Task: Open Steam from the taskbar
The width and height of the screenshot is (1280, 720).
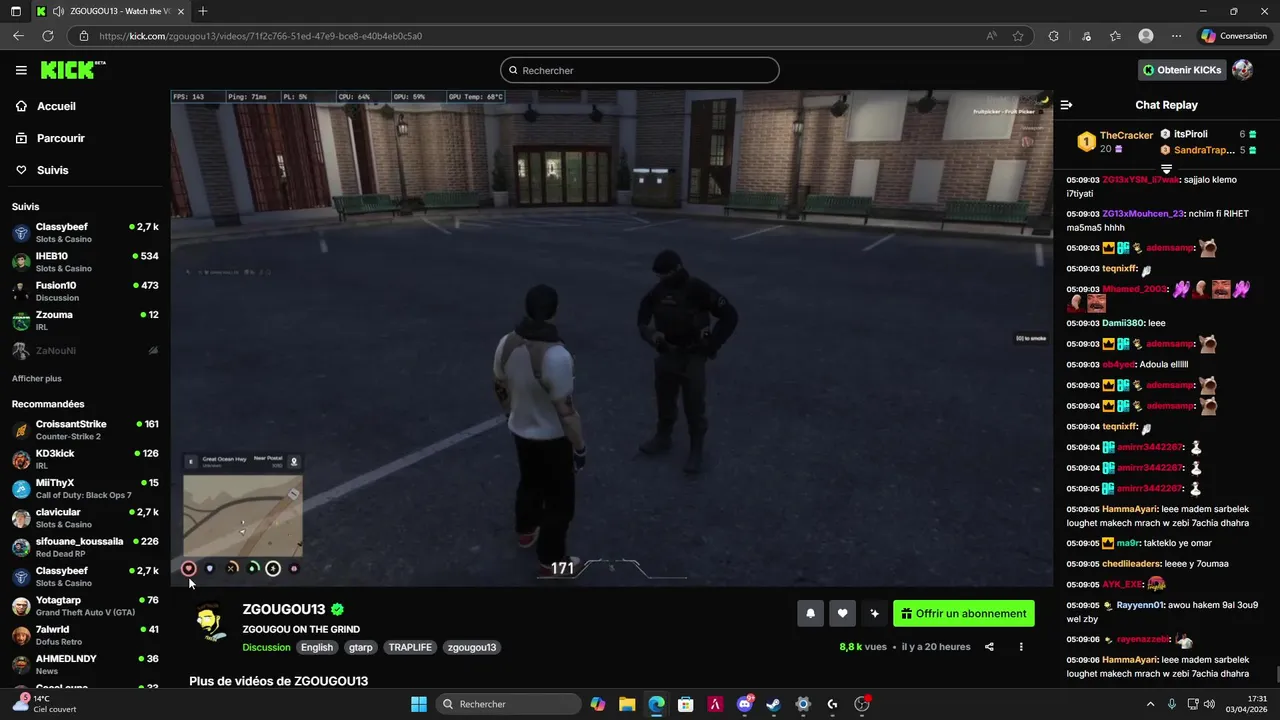Action: pos(774,704)
